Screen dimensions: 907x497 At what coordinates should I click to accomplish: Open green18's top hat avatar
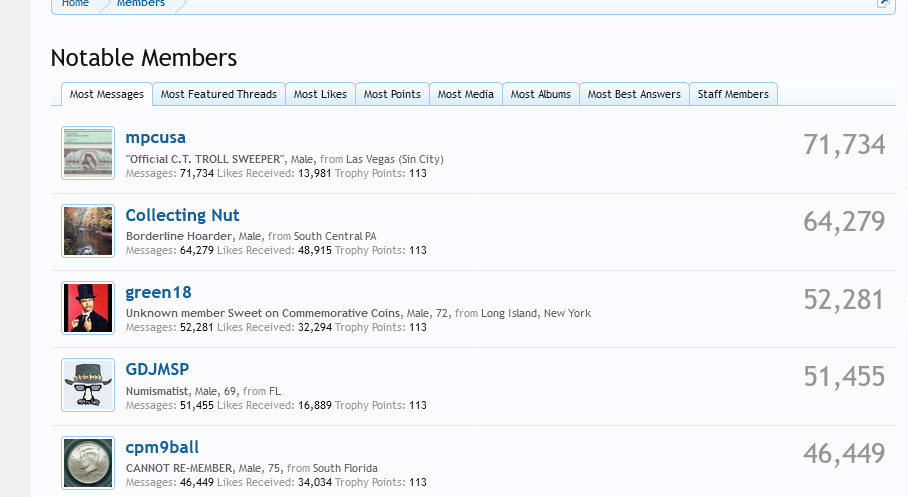point(87,308)
